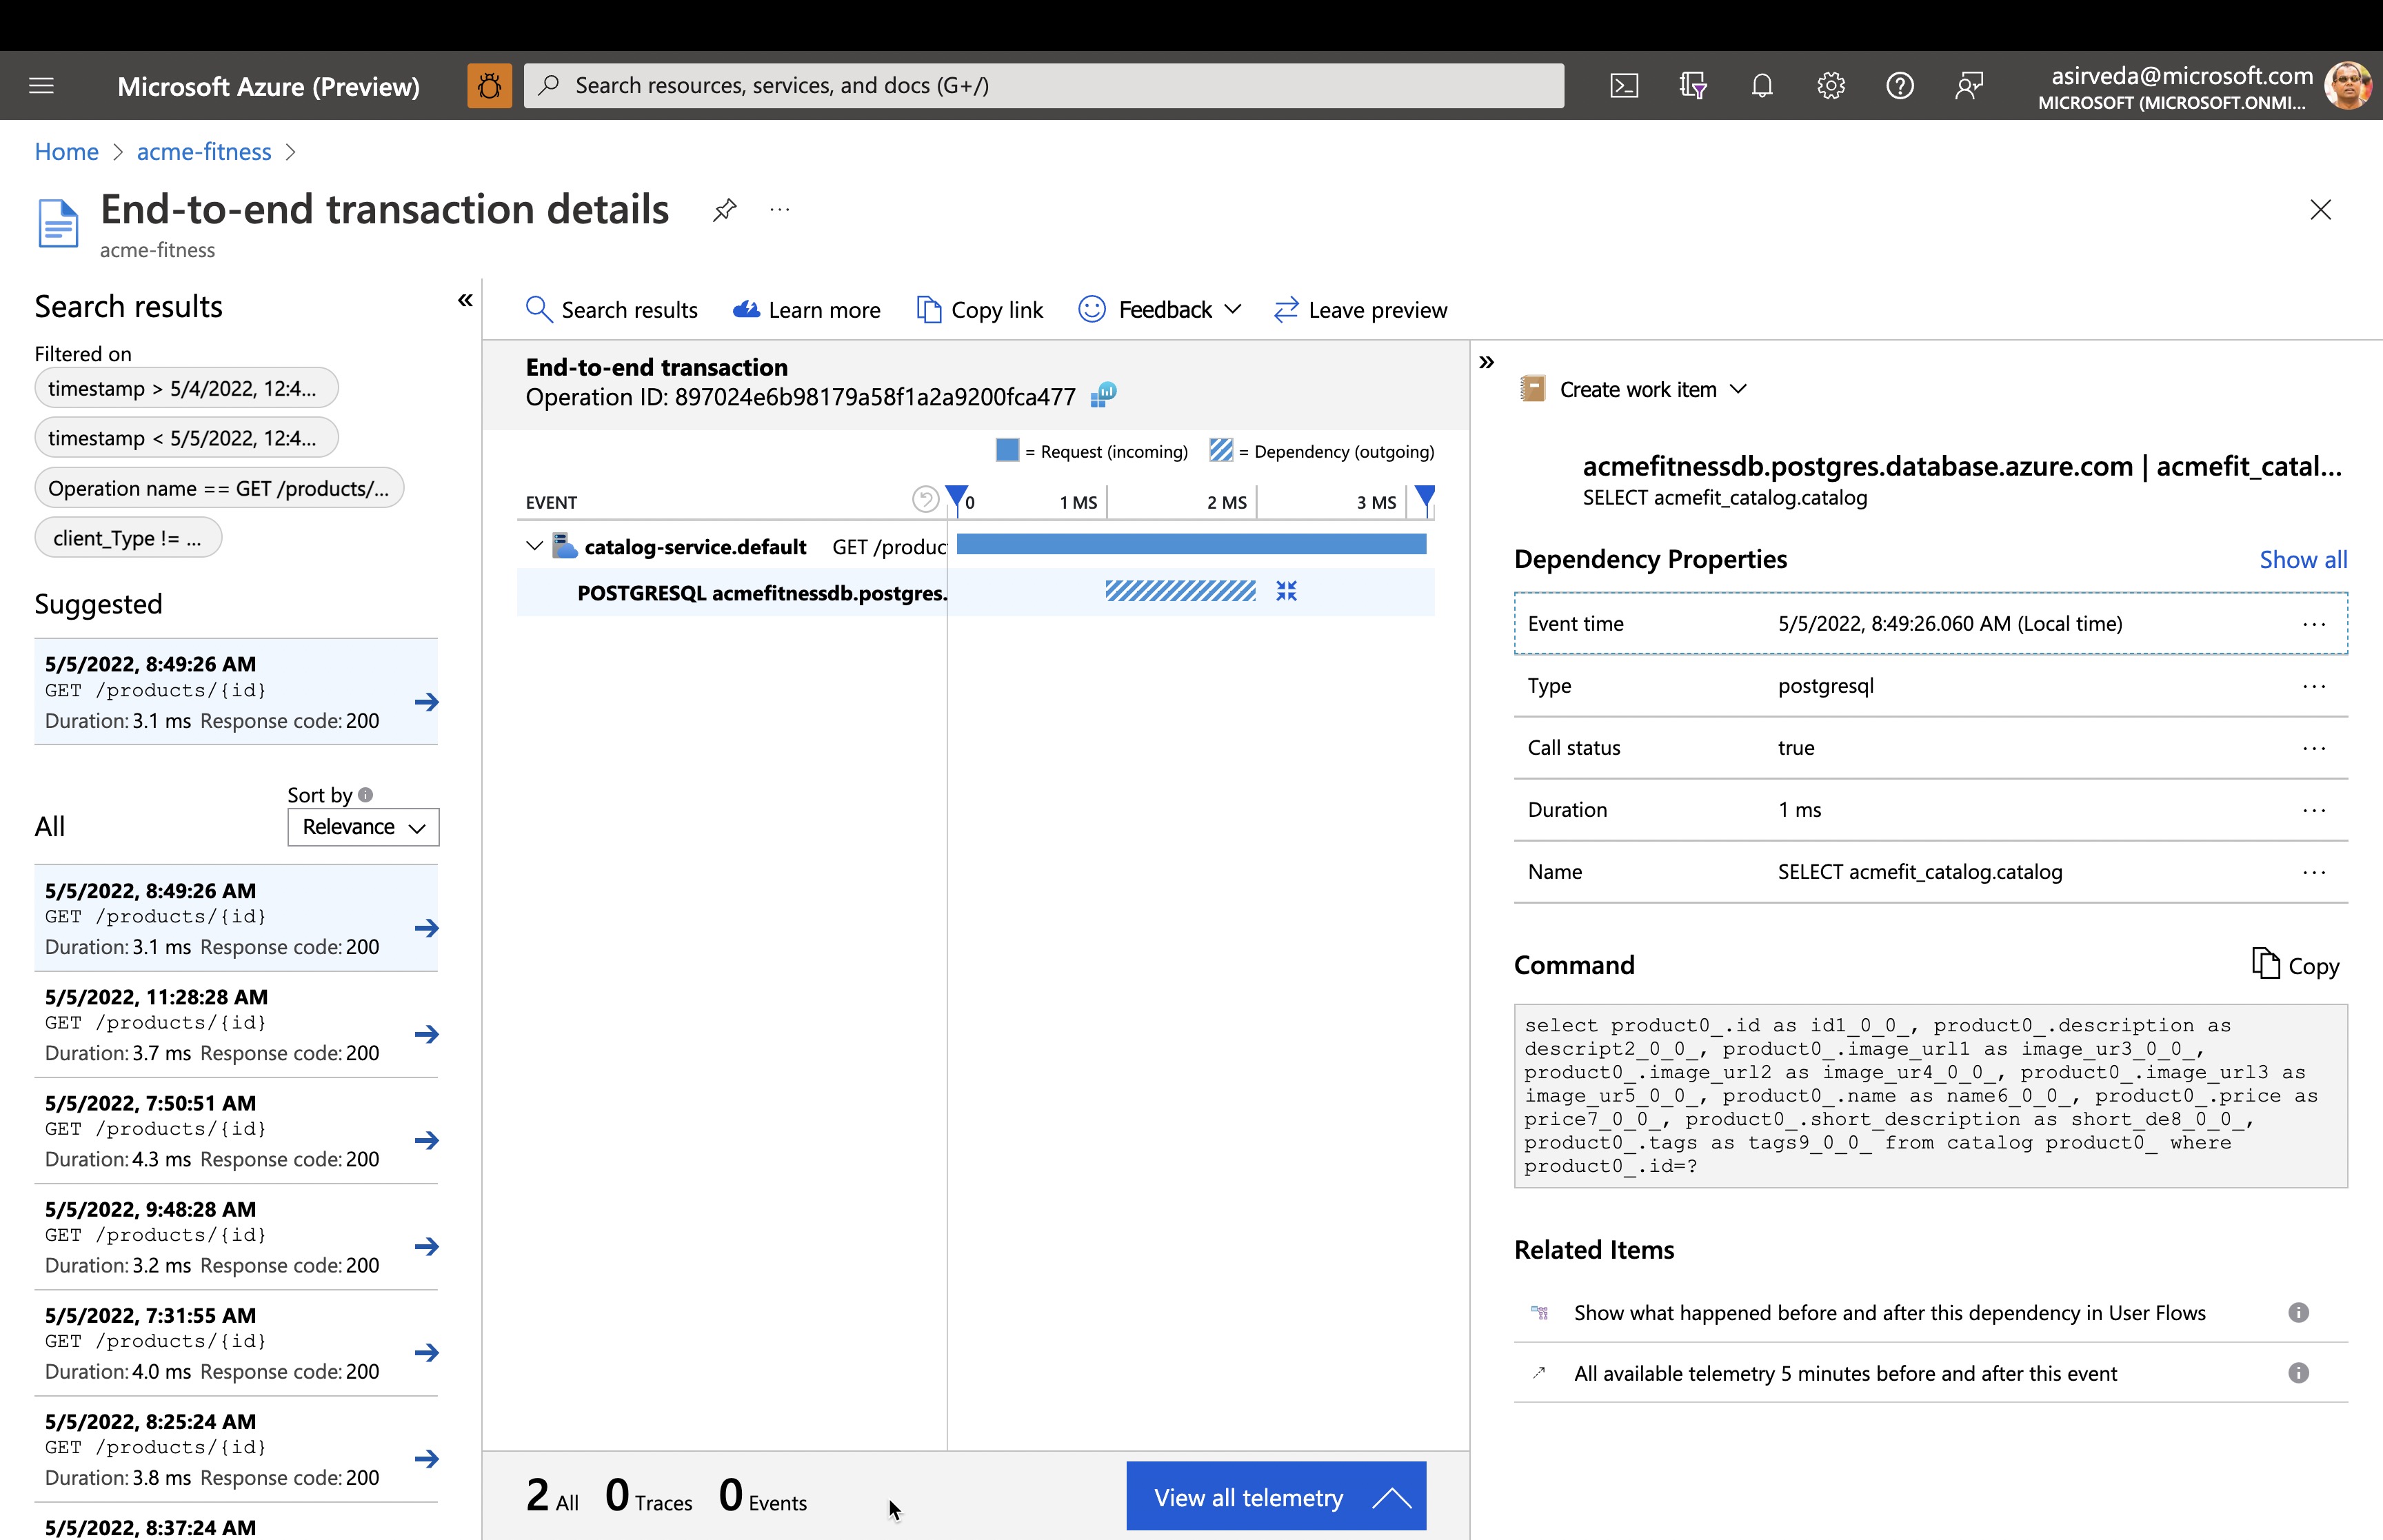
Task: Expand the details pane with double chevron
Action: click(1486, 362)
